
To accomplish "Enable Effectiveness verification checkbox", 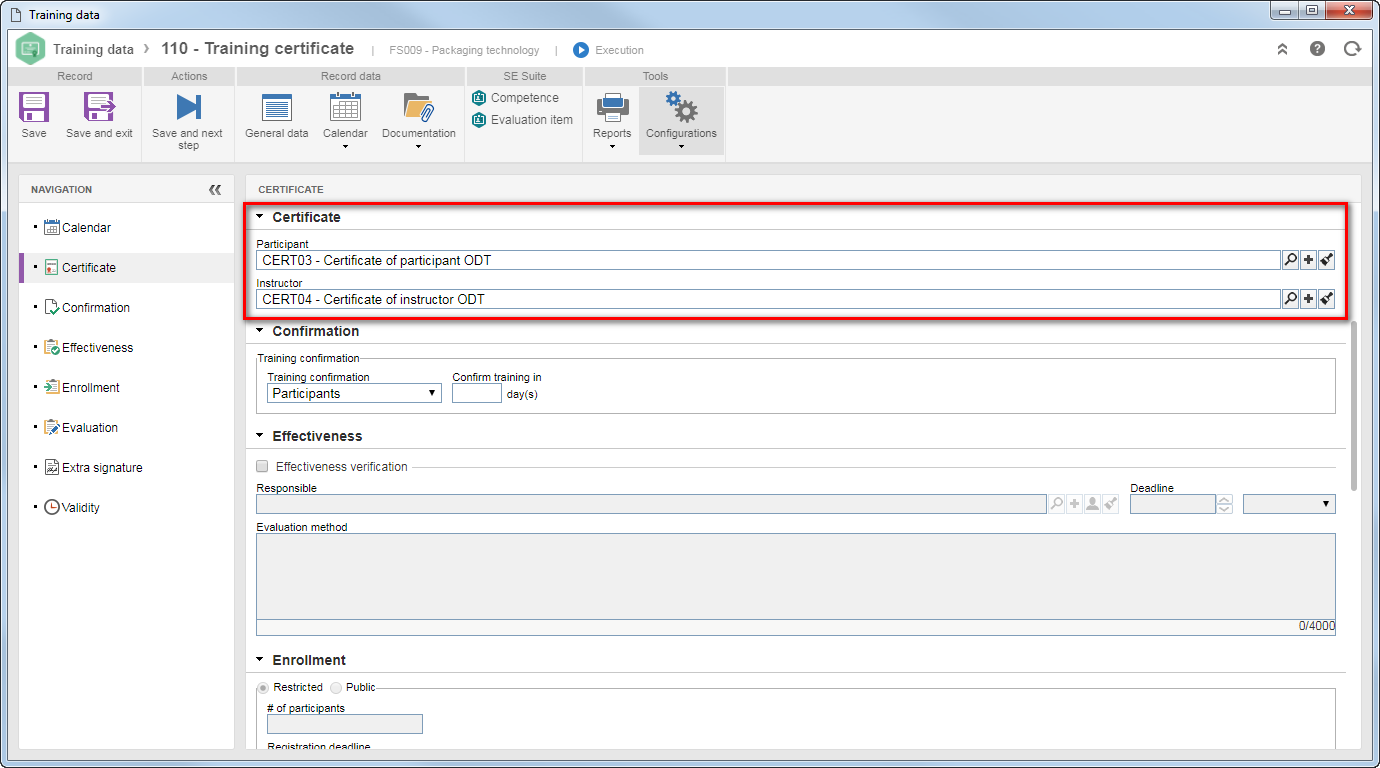I will coord(263,466).
